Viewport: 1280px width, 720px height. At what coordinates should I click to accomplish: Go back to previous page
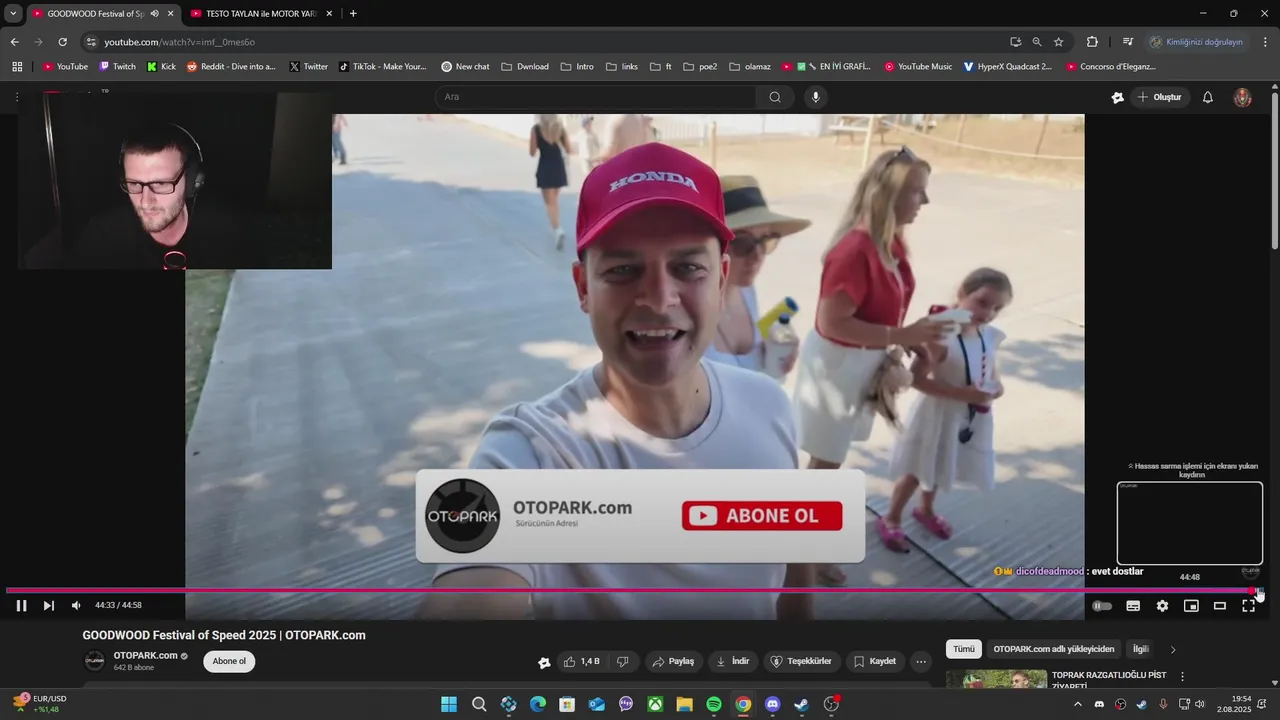pos(14,42)
